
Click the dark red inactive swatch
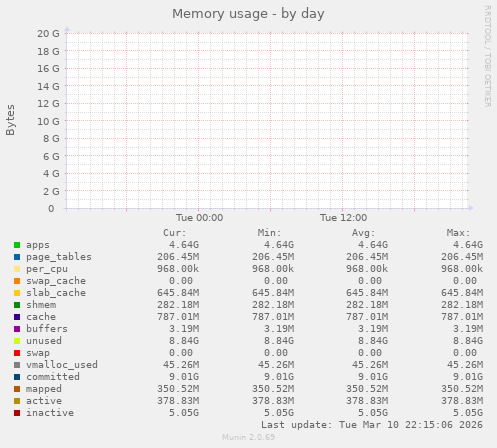pos(17,413)
